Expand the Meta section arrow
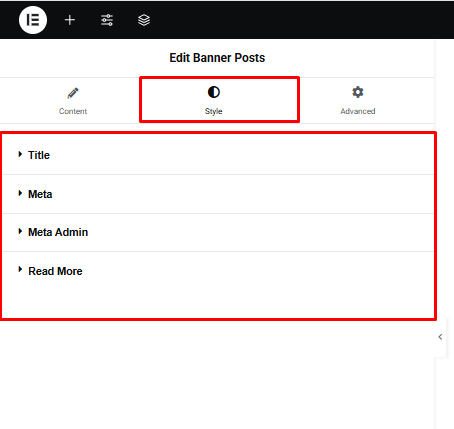This screenshot has width=454, height=429. [20, 193]
